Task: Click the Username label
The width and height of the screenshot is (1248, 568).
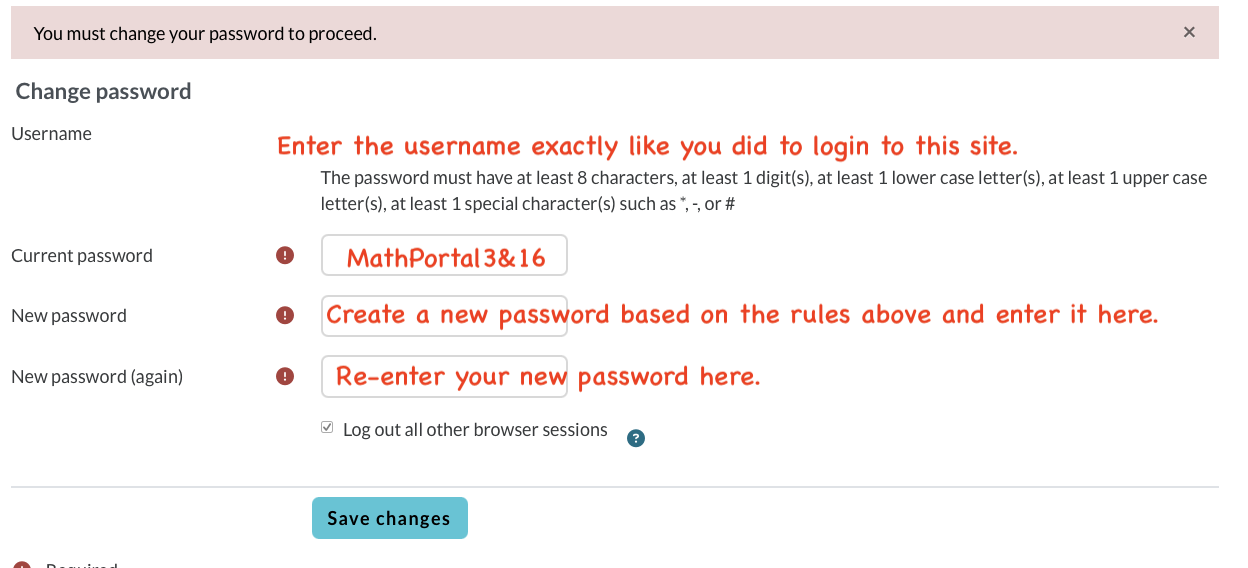Action: coord(51,134)
